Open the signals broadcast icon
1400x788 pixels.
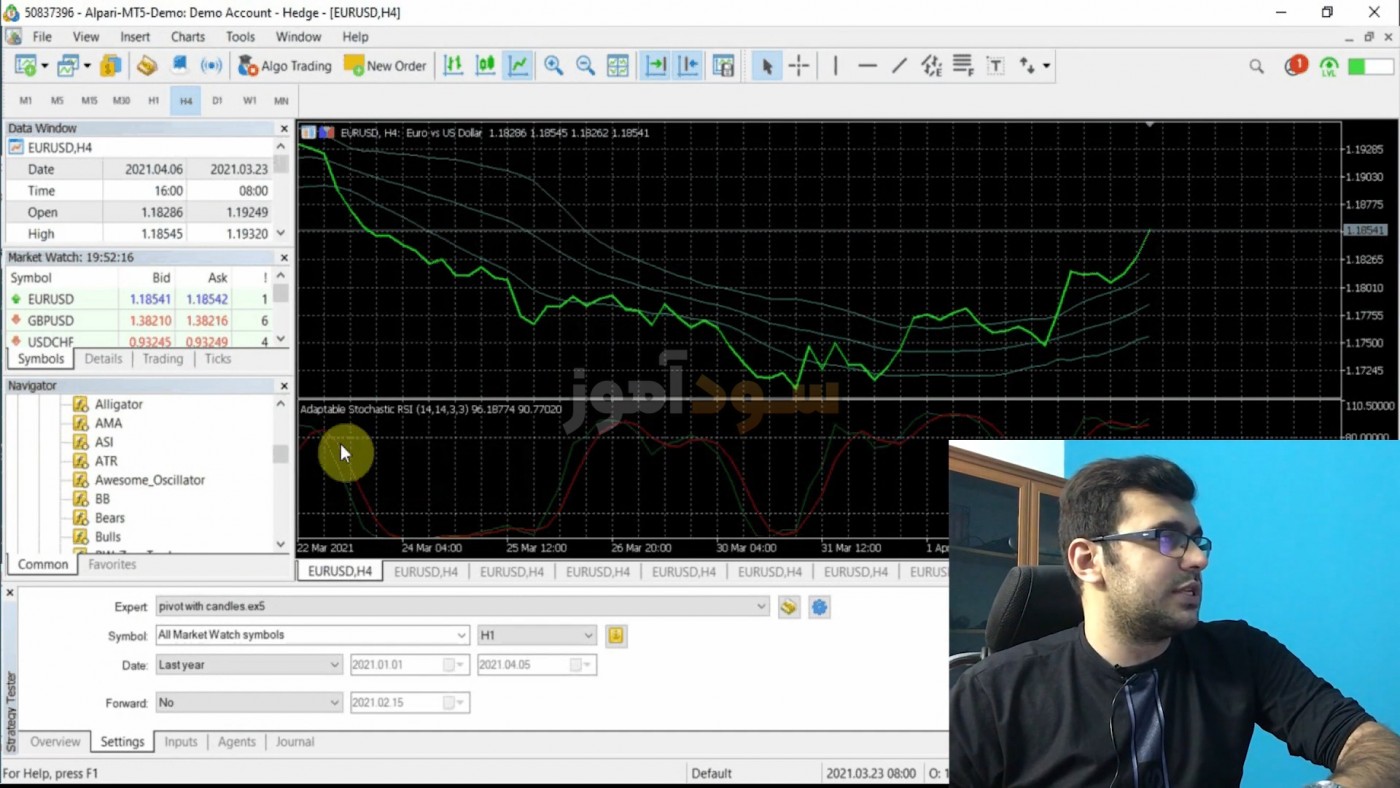[x=211, y=66]
